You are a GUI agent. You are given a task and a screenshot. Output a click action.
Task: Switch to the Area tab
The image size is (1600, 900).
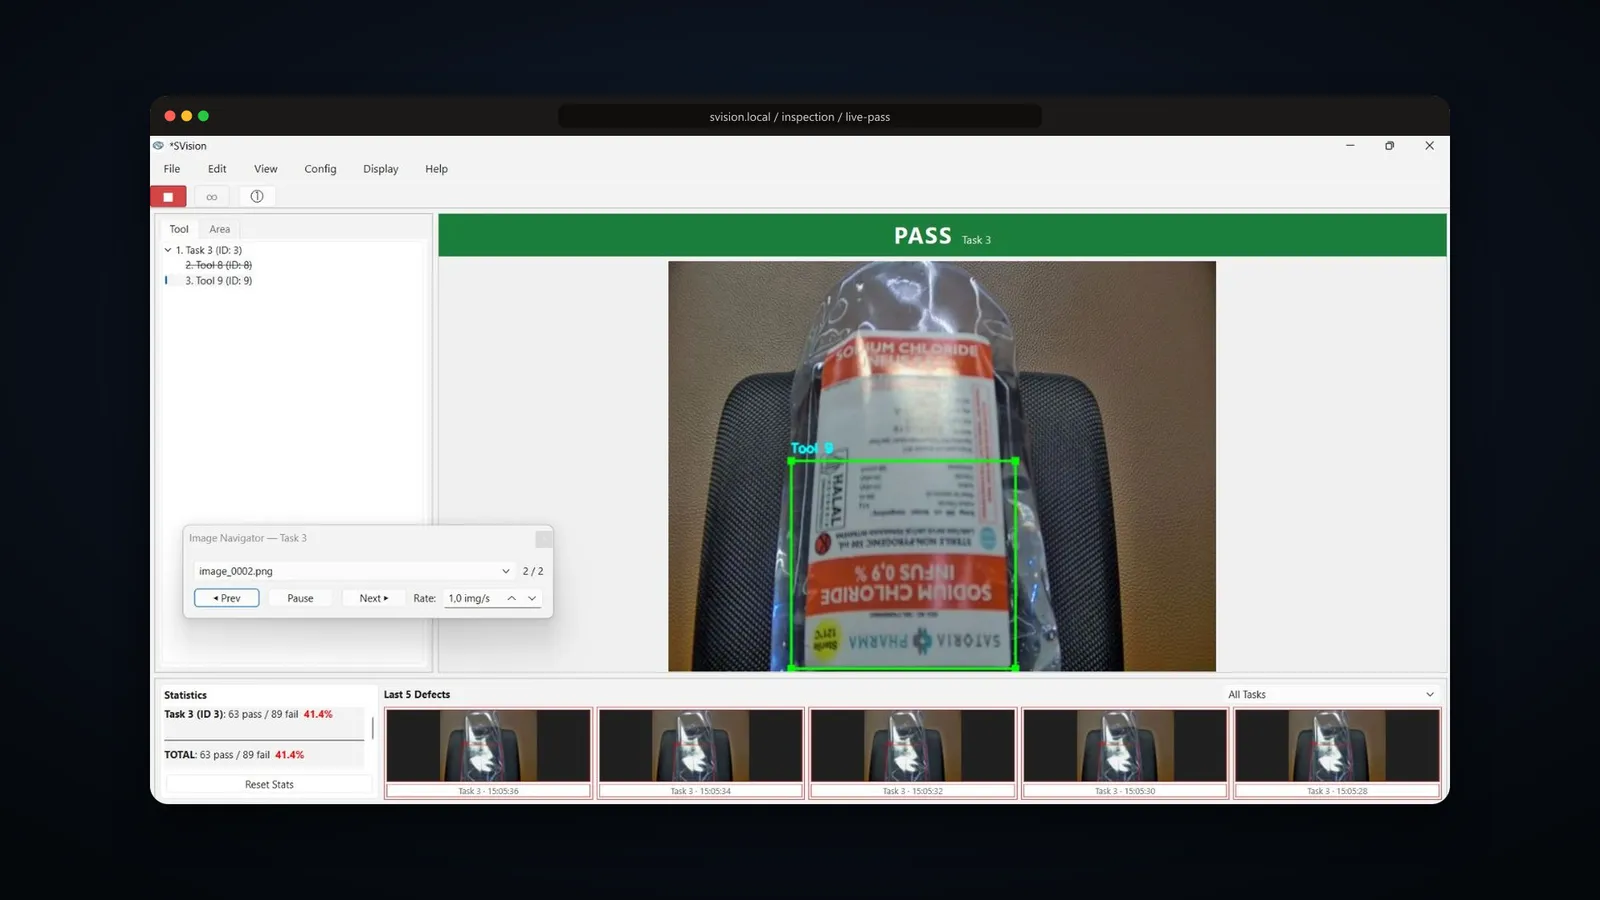click(220, 229)
